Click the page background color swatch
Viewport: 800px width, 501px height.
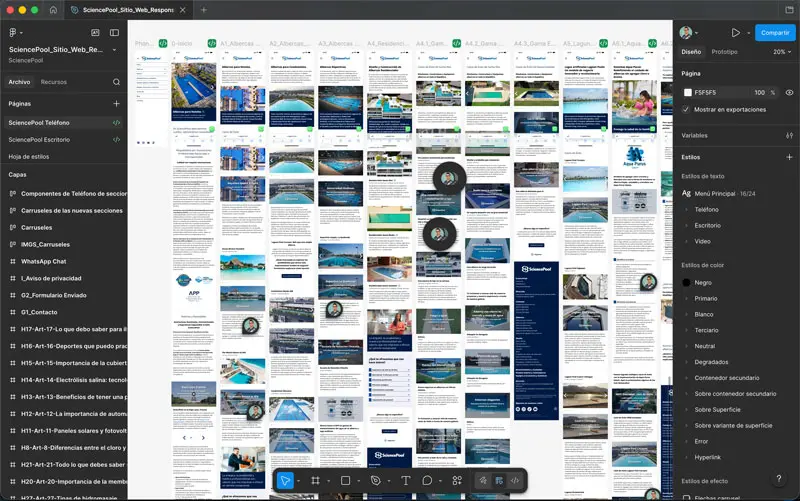[x=688, y=92]
